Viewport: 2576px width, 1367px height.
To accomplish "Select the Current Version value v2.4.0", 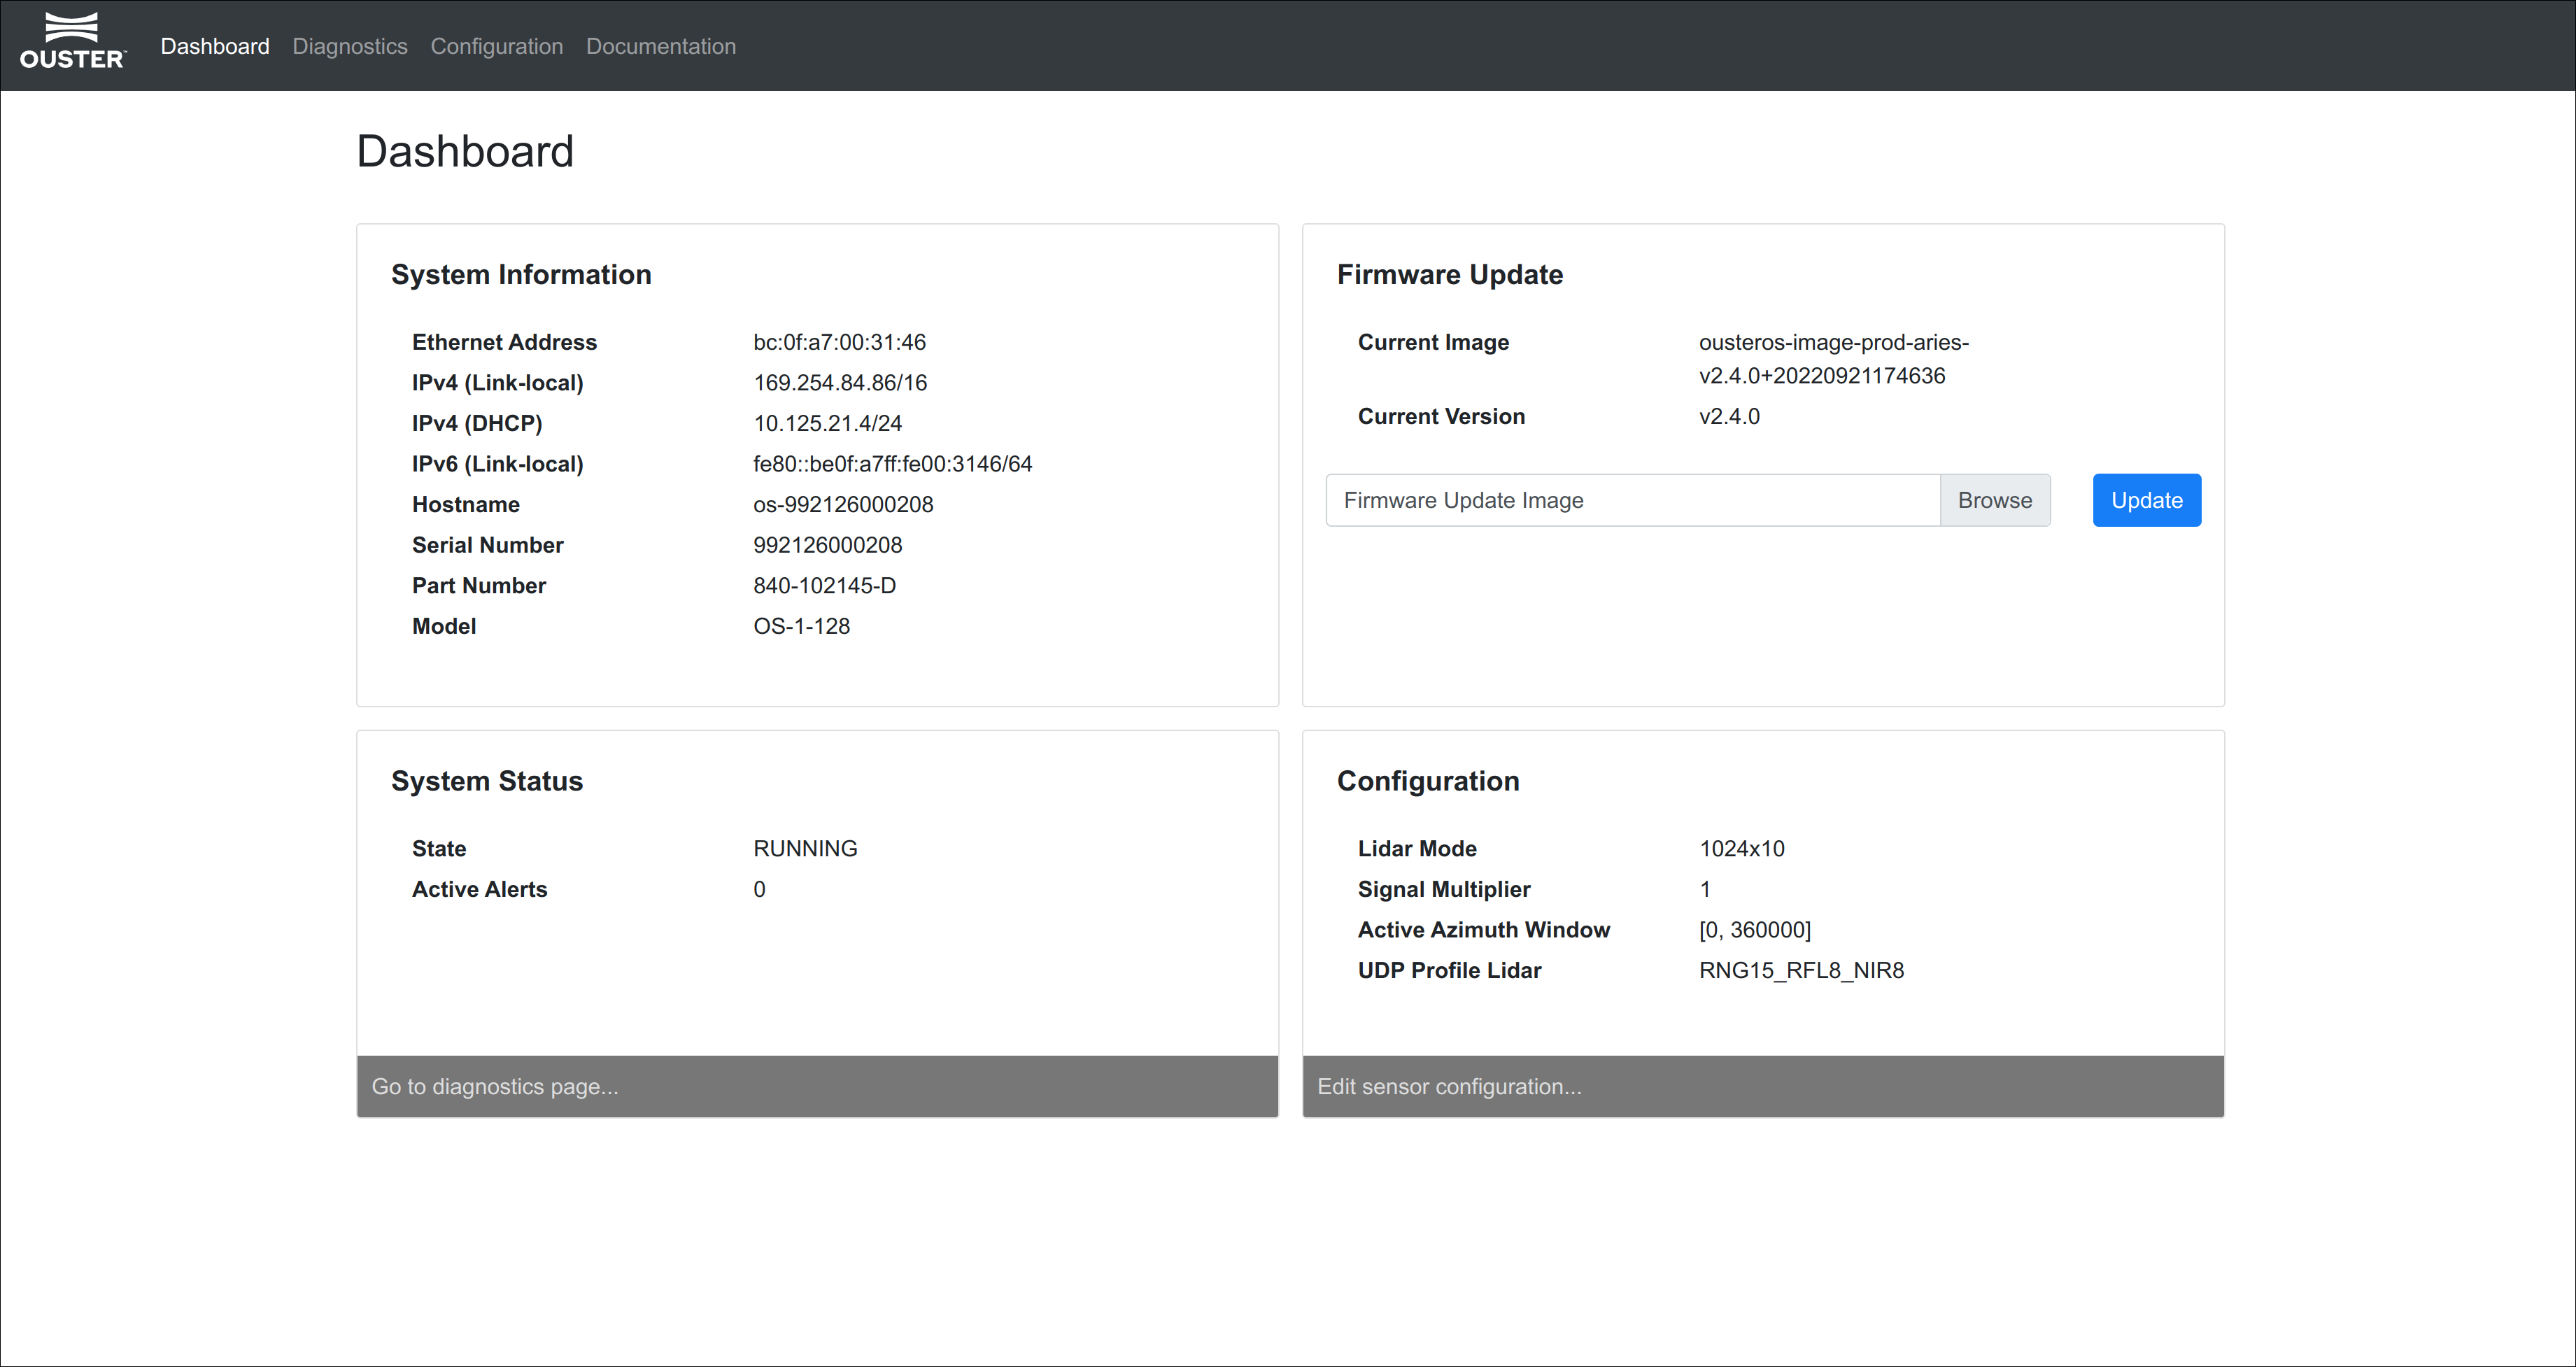I will [x=1729, y=416].
